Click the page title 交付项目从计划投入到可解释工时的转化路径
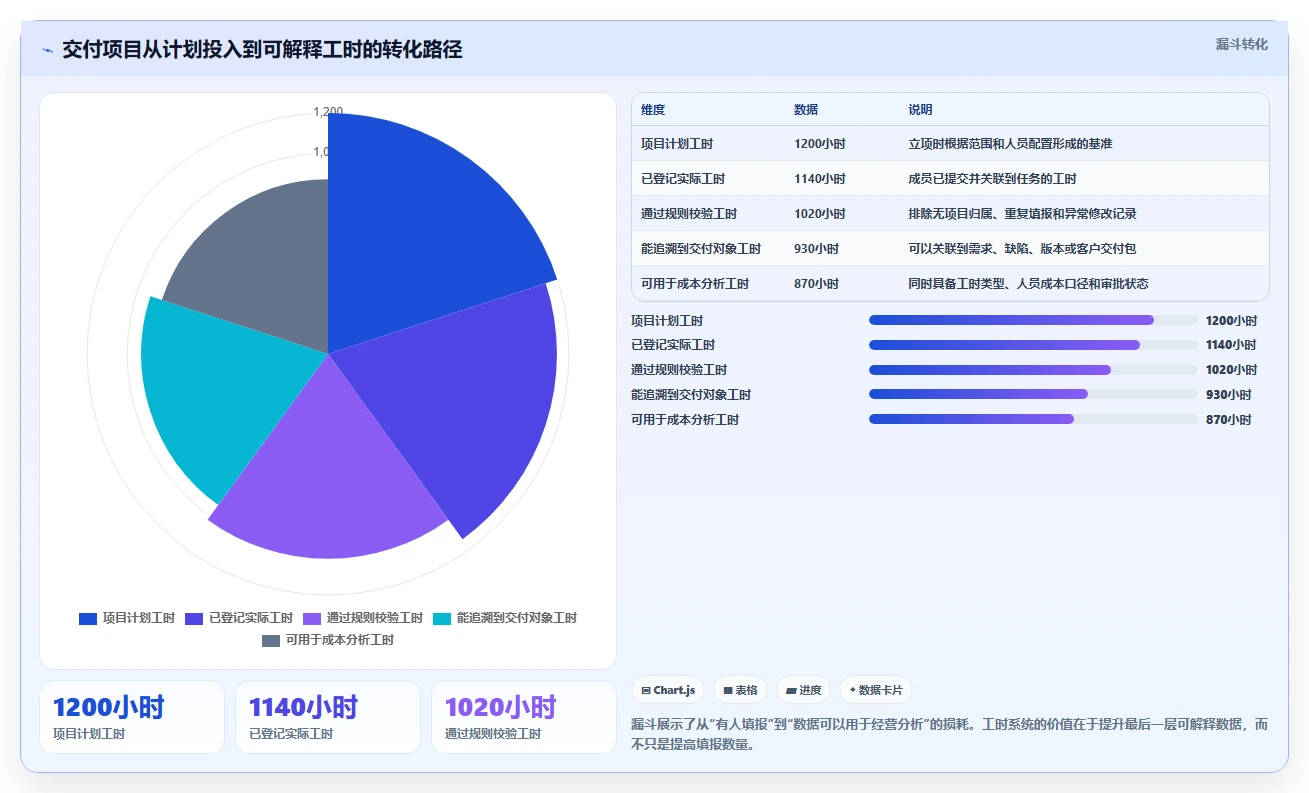 pyautogui.click(x=262, y=50)
